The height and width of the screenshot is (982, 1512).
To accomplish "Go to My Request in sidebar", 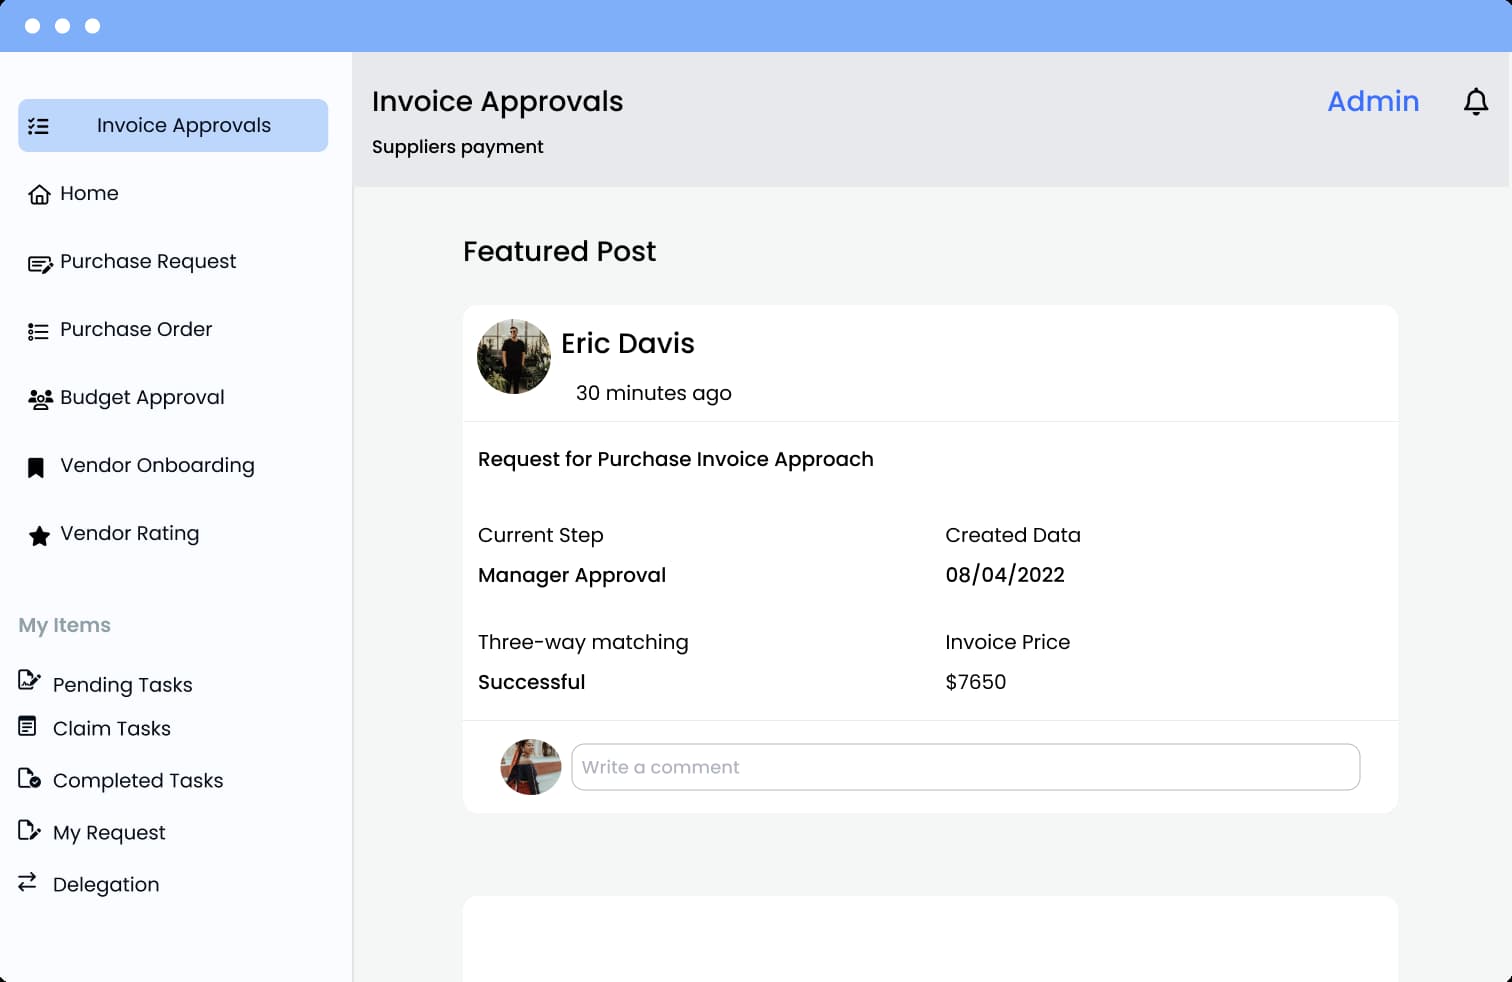I will pyautogui.click(x=109, y=833).
